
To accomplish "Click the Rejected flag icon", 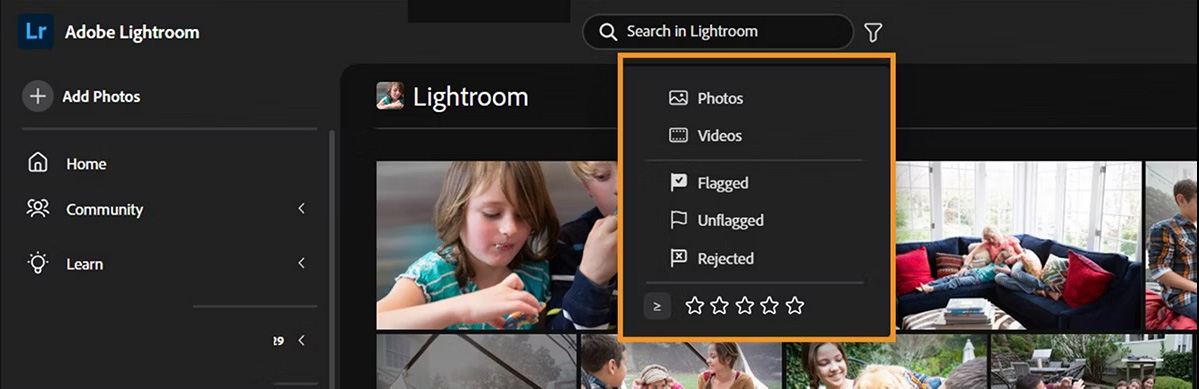I will [678, 258].
